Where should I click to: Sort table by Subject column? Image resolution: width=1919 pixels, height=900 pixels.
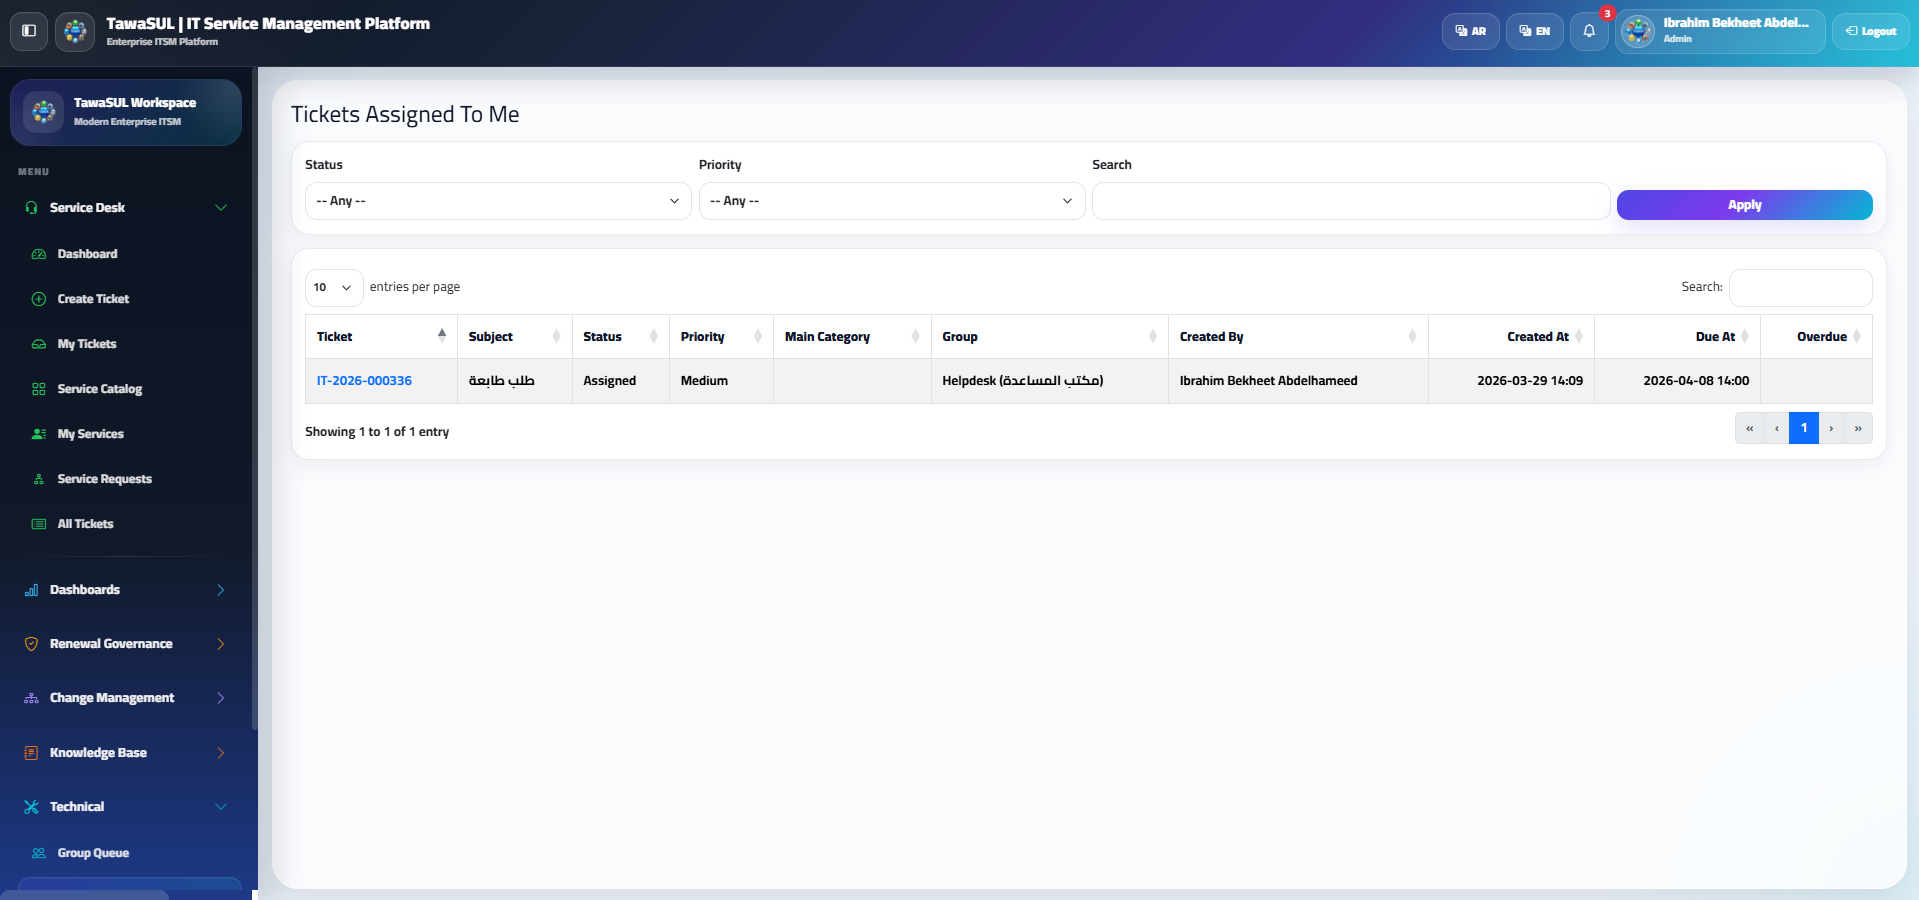coord(514,337)
